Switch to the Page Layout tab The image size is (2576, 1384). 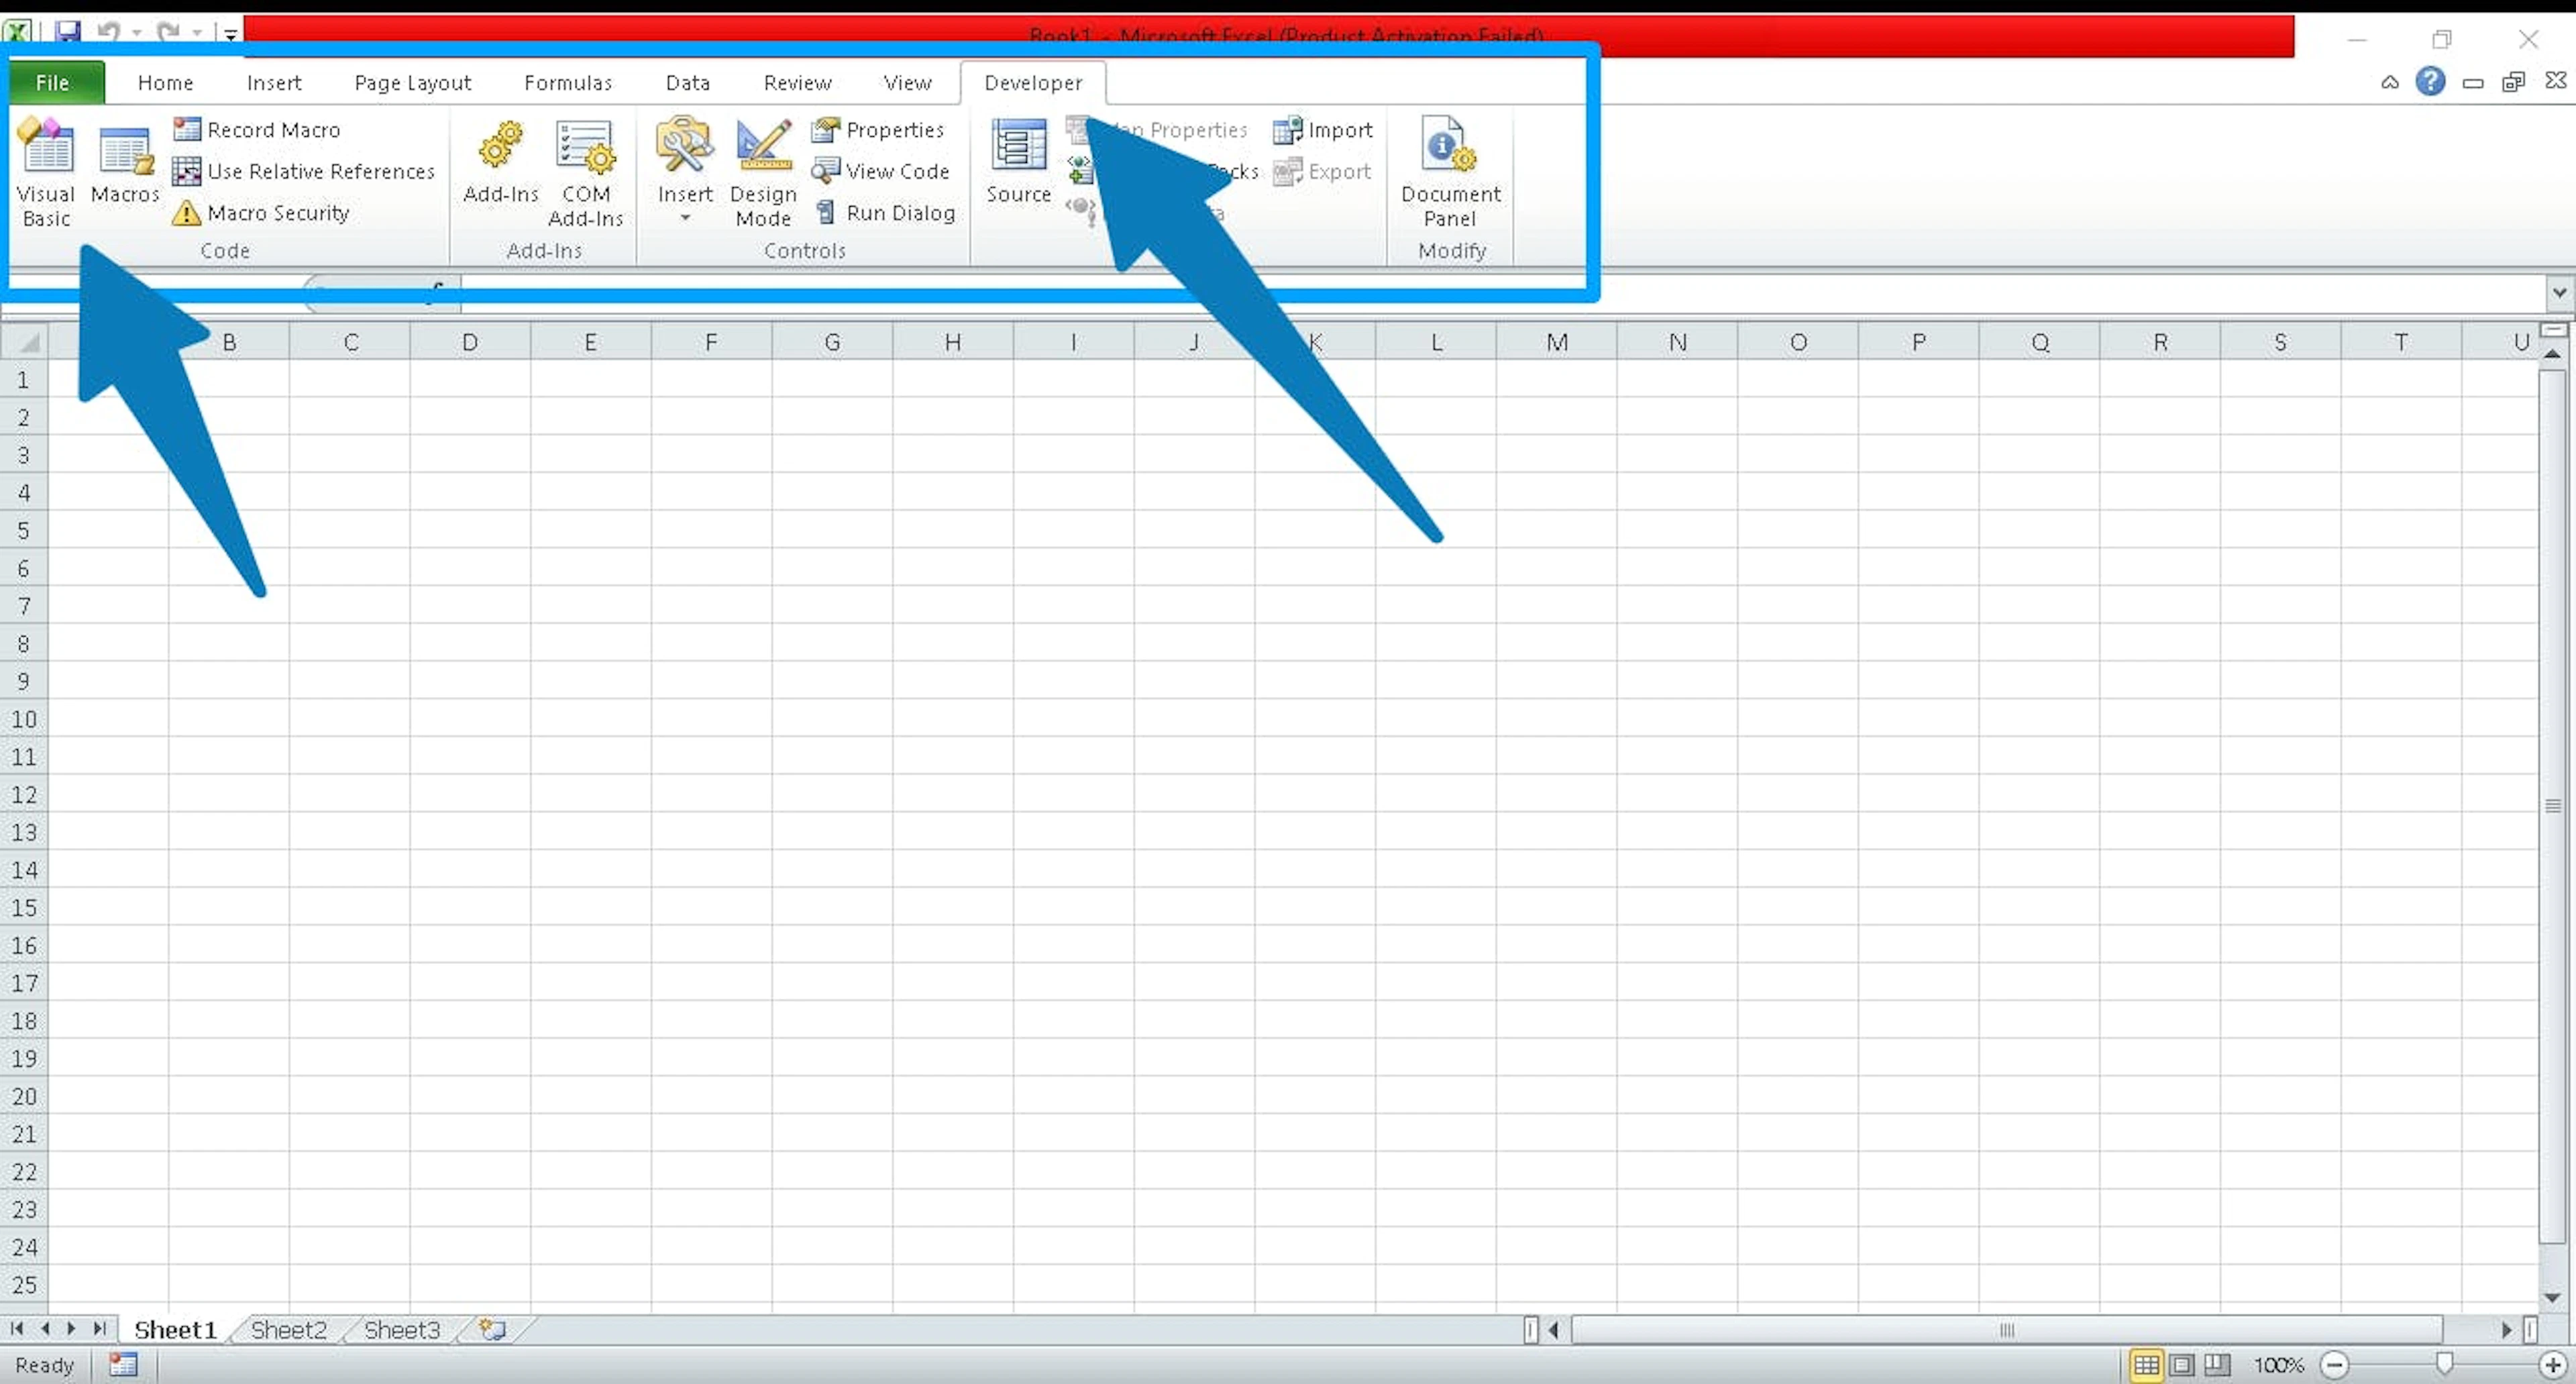tap(412, 83)
